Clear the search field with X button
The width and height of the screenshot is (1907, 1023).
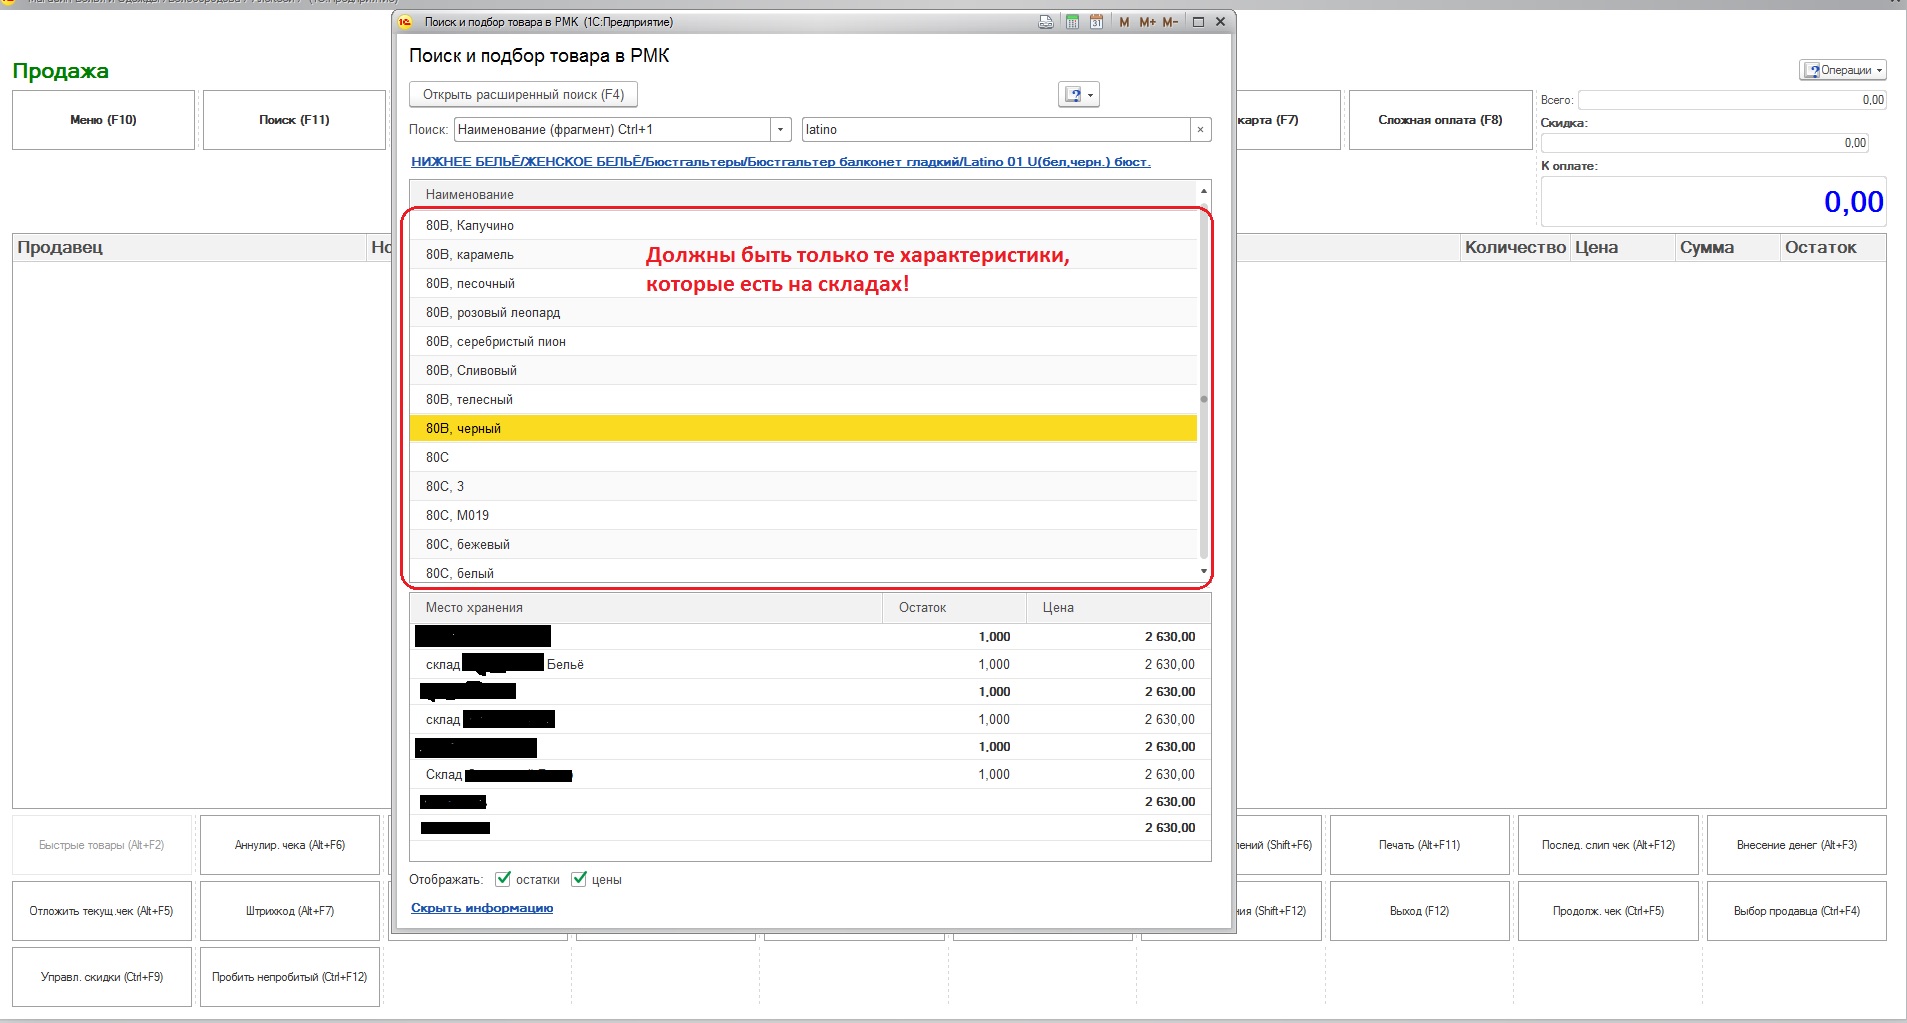[x=1201, y=130]
